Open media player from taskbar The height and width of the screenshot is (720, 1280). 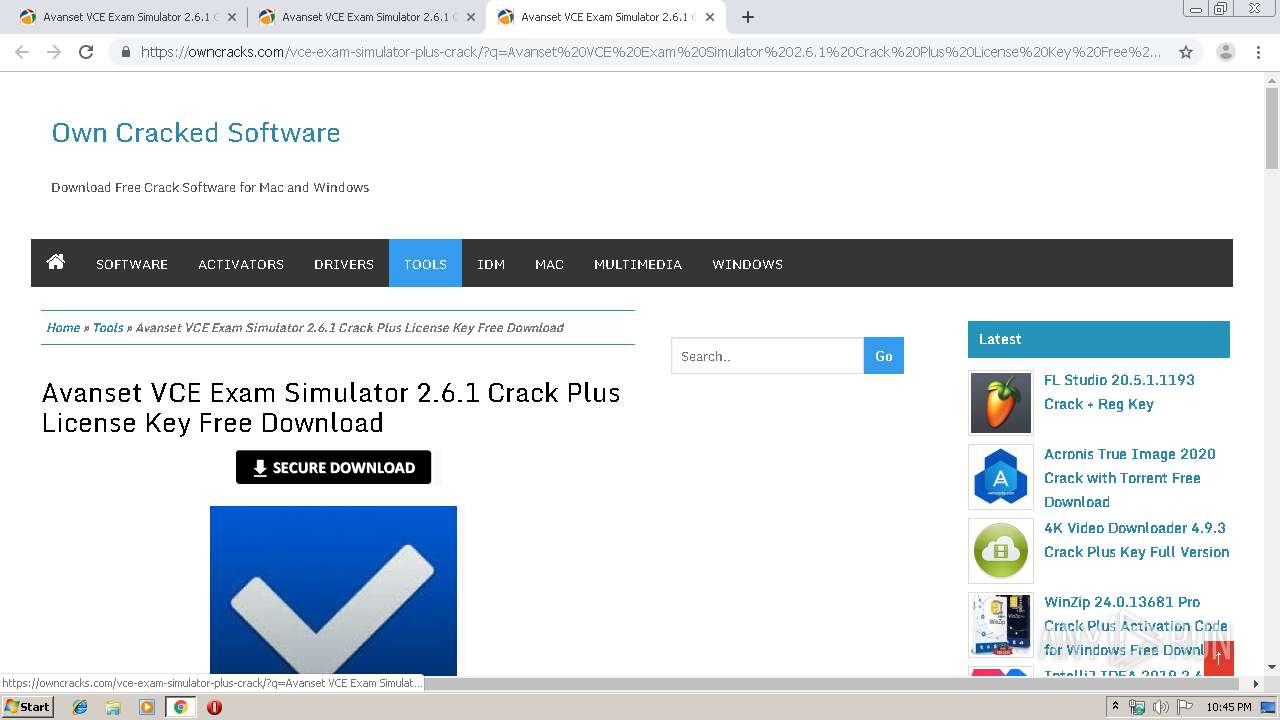pyautogui.click(x=147, y=707)
